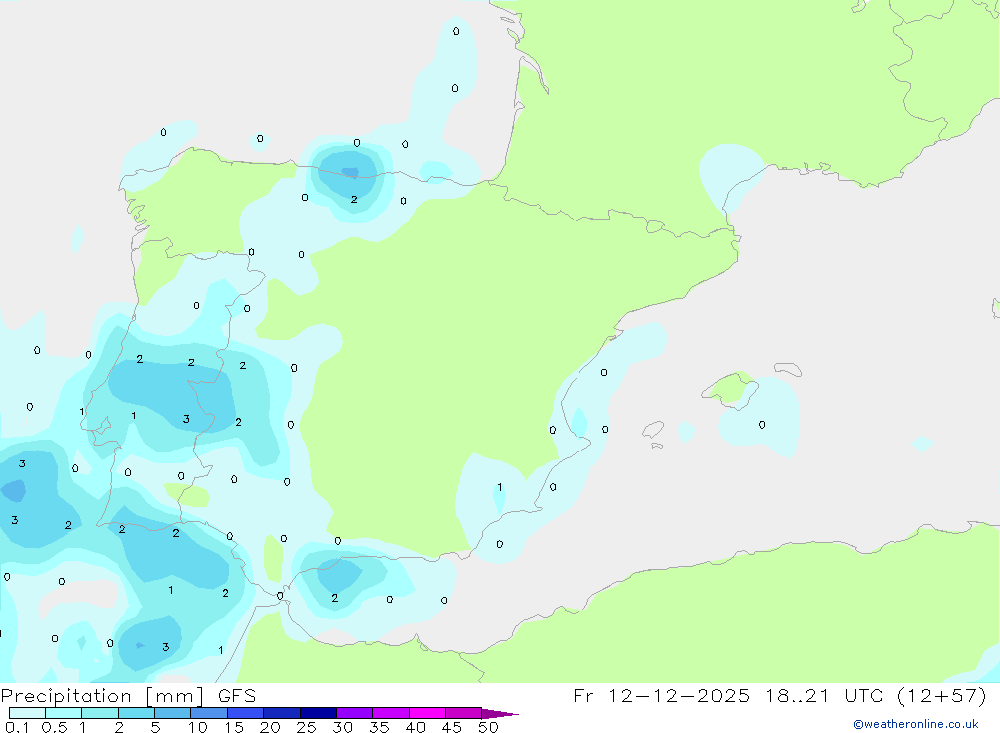Click the legend scale label "30"
Screen dimensions: 1000x733
[x=343, y=727]
